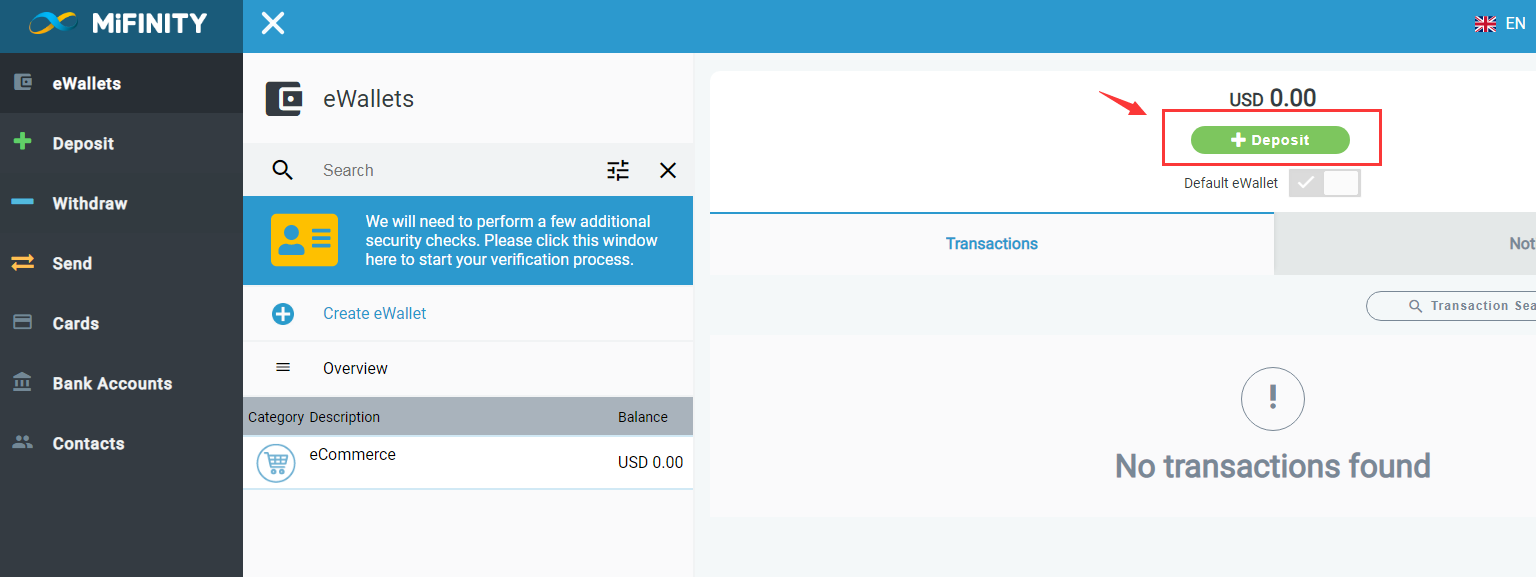1536x577 pixels.
Task: Toggle the Default eWallet switch
Action: pyautogui.click(x=1324, y=183)
